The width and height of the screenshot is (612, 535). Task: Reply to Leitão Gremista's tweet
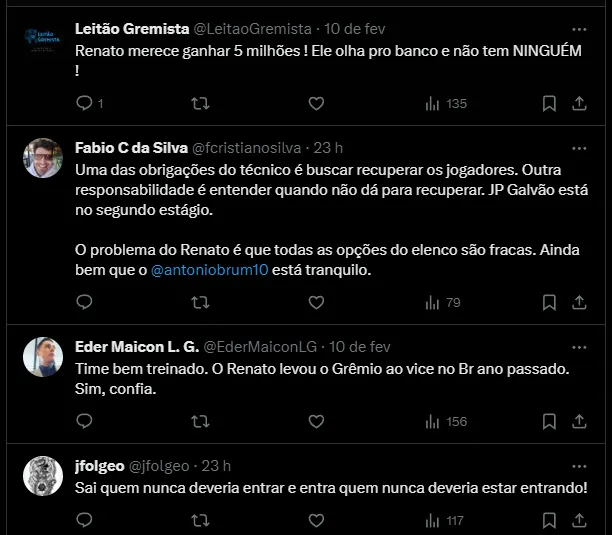click(x=84, y=103)
